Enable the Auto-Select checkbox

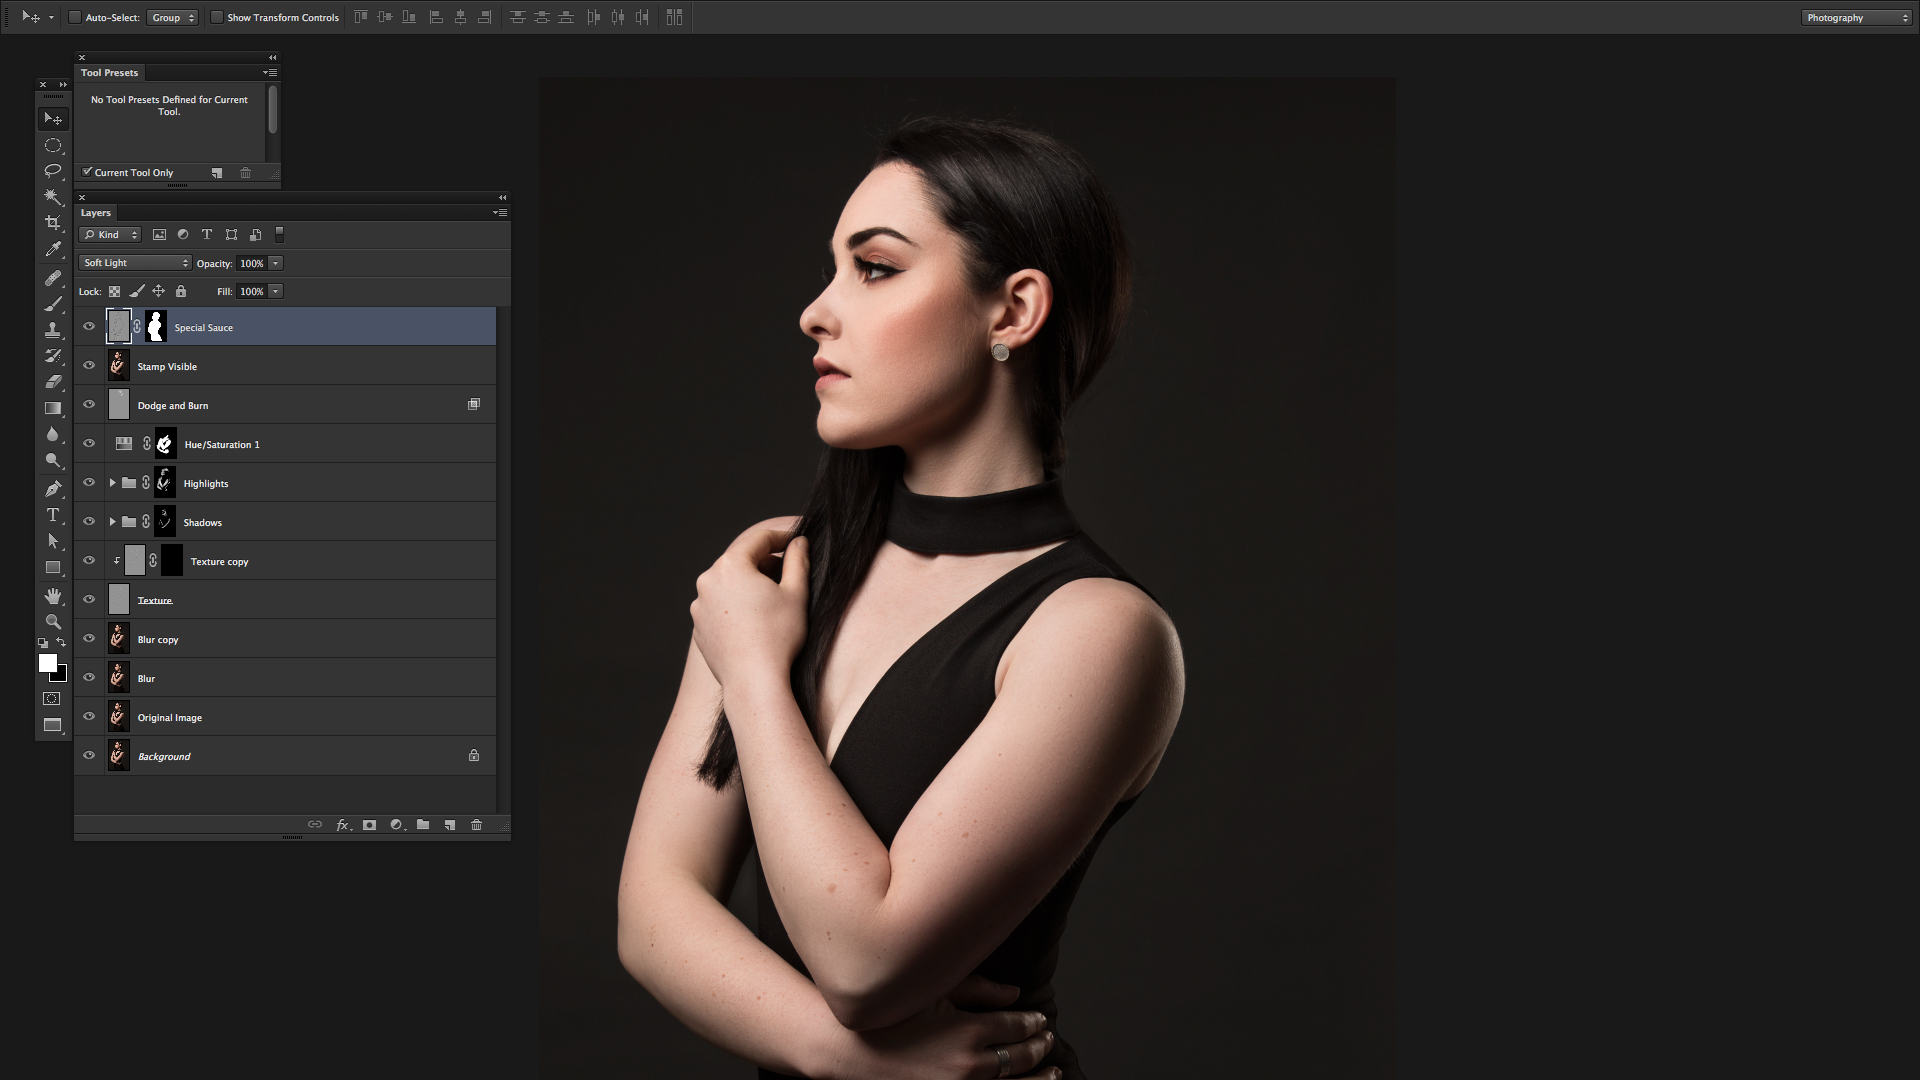tap(75, 17)
